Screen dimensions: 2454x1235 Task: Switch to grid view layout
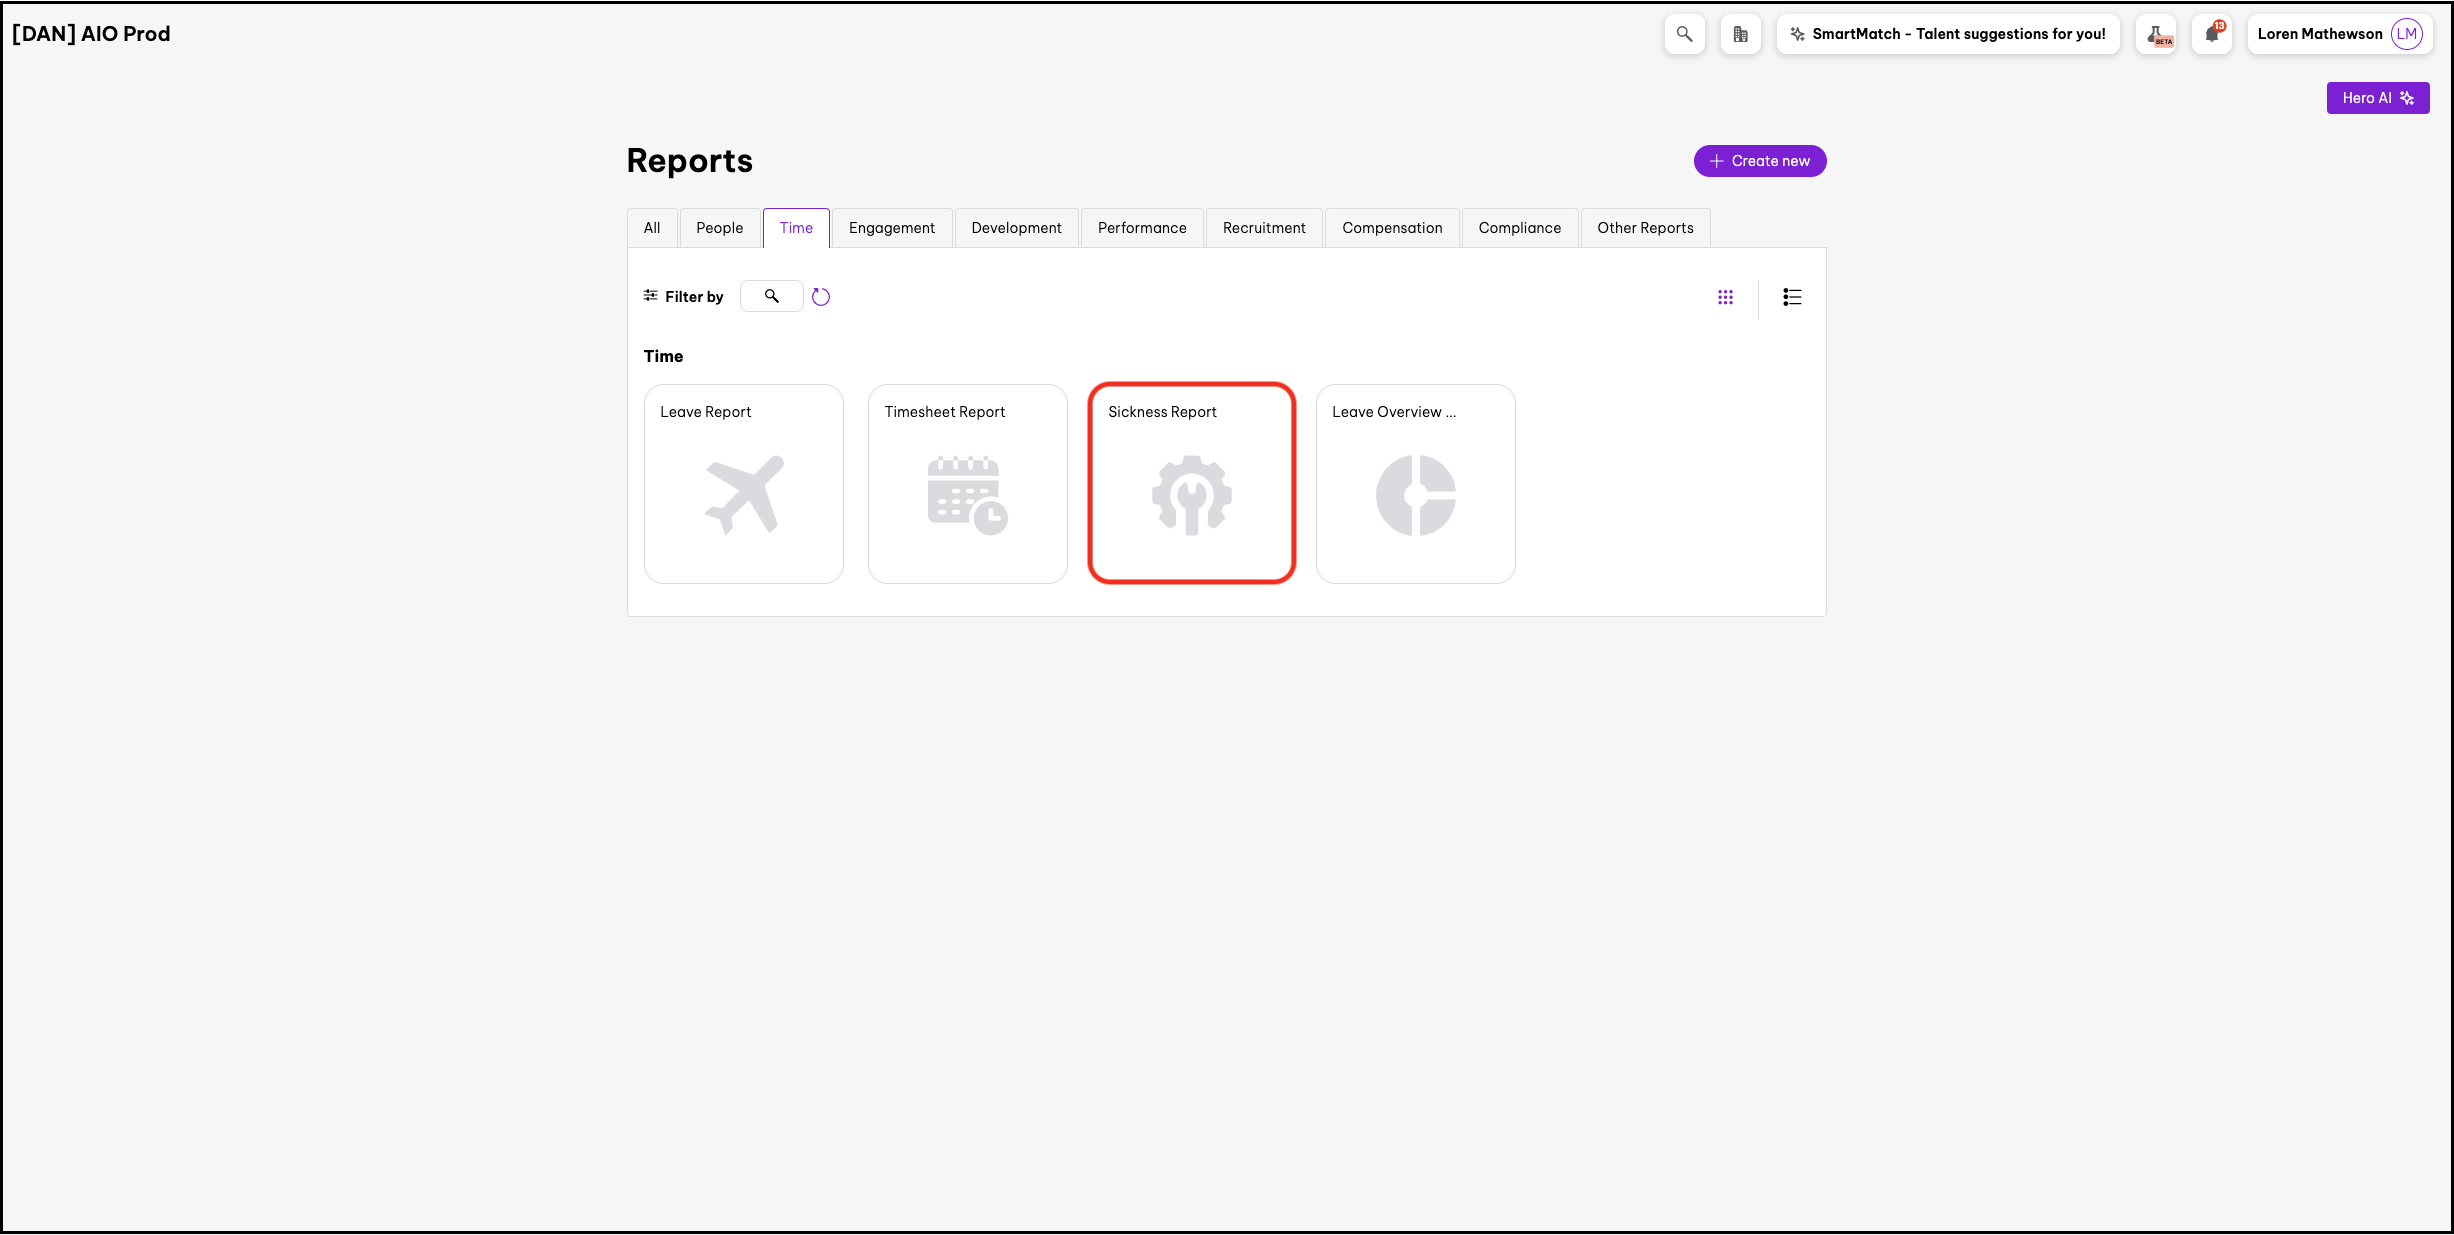[1725, 297]
